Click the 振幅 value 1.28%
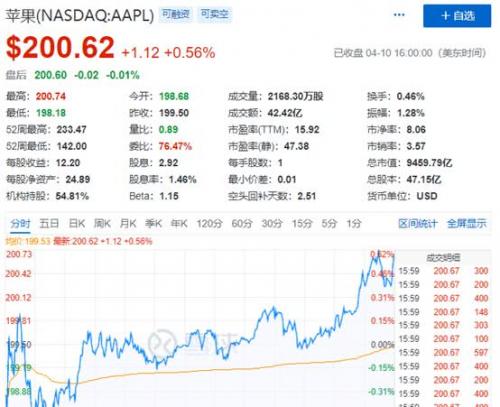500x407 pixels. tap(410, 113)
